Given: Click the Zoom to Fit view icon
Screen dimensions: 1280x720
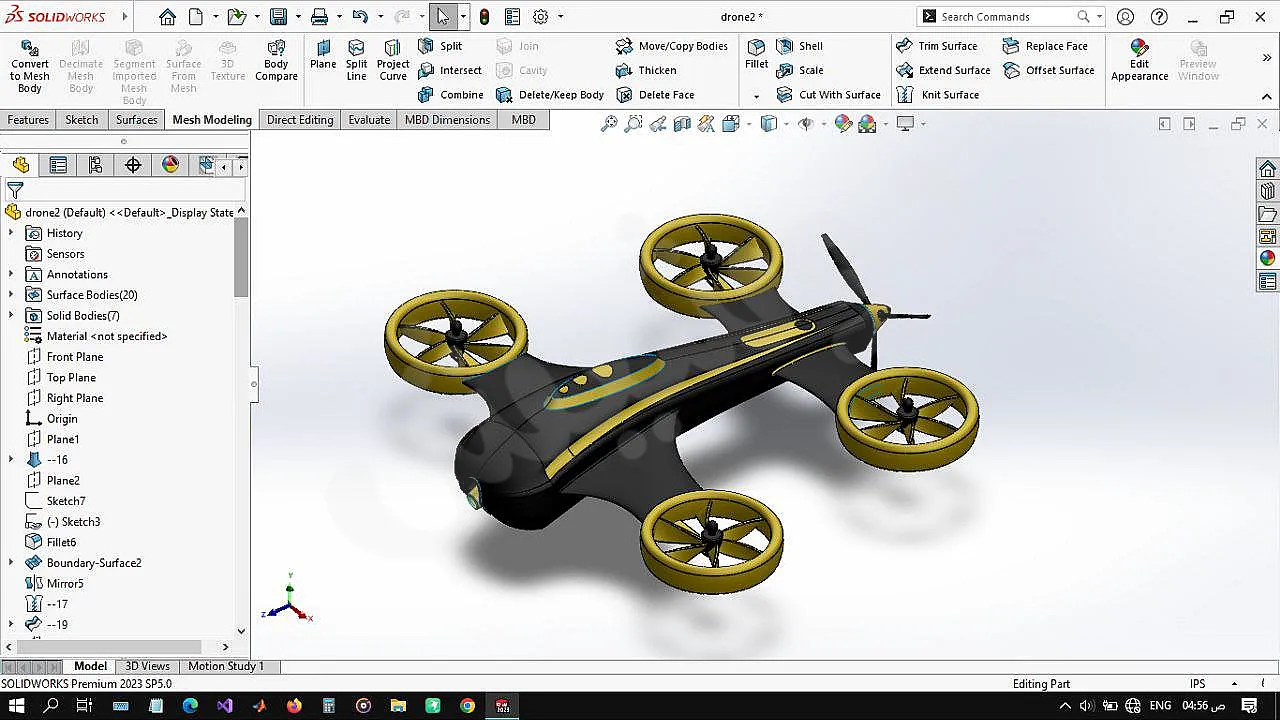Looking at the screenshot, I should click(609, 124).
